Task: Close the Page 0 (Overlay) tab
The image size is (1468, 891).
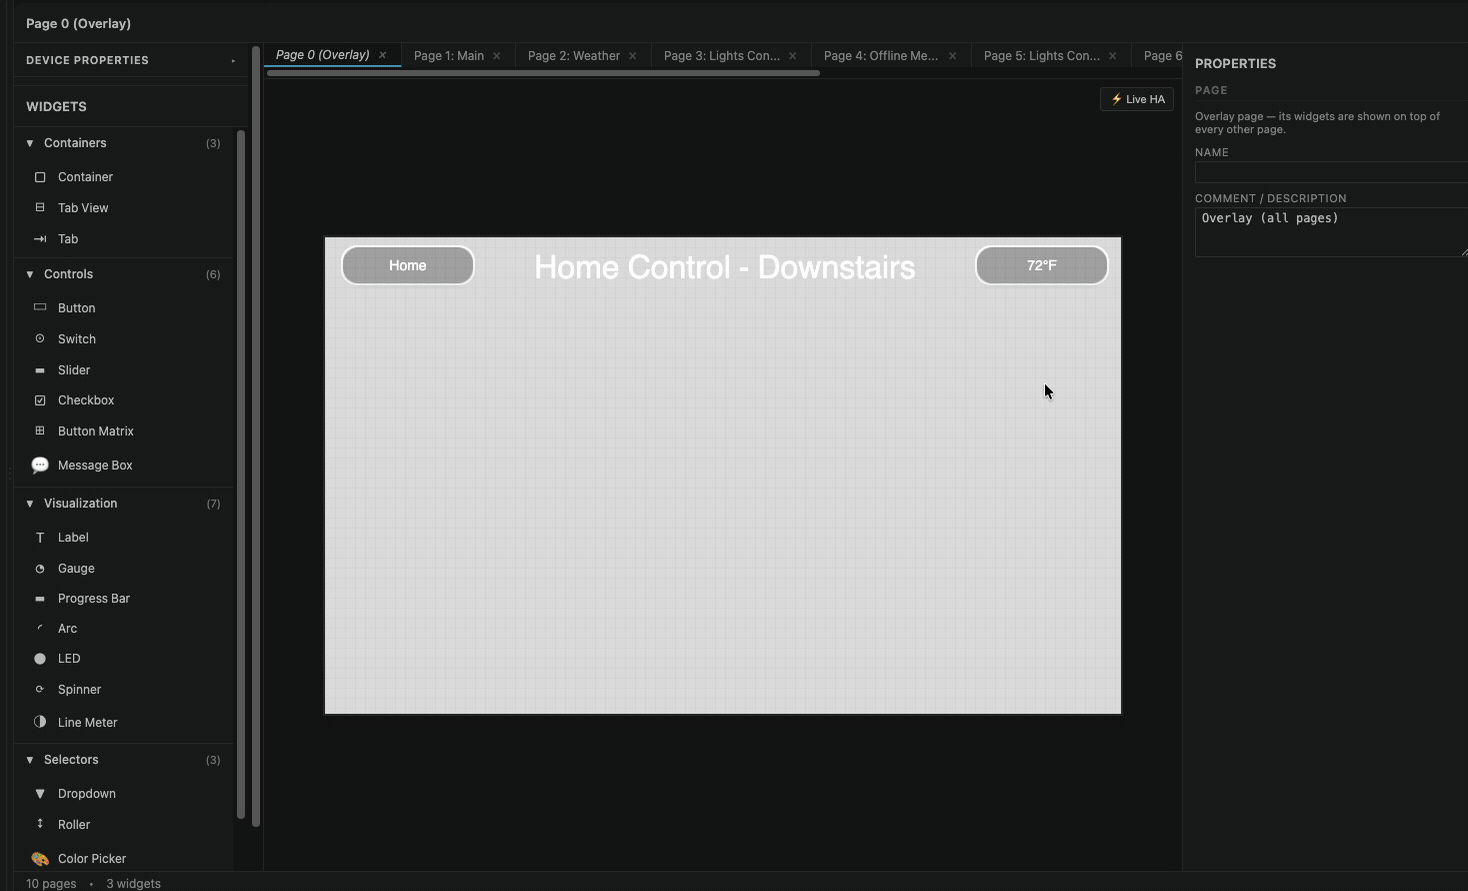Action: tap(382, 55)
